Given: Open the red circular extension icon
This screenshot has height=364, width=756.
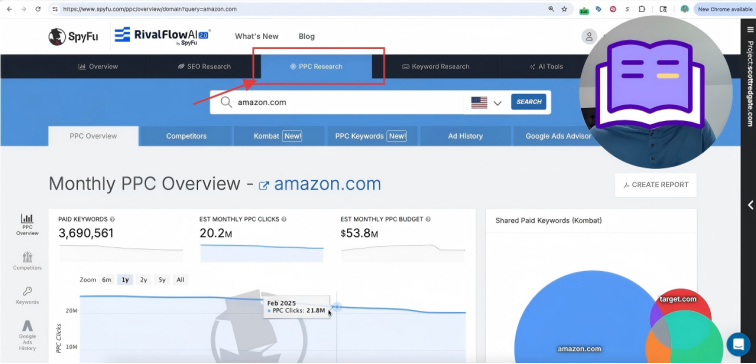Looking at the screenshot, I should click(x=613, y=9).
